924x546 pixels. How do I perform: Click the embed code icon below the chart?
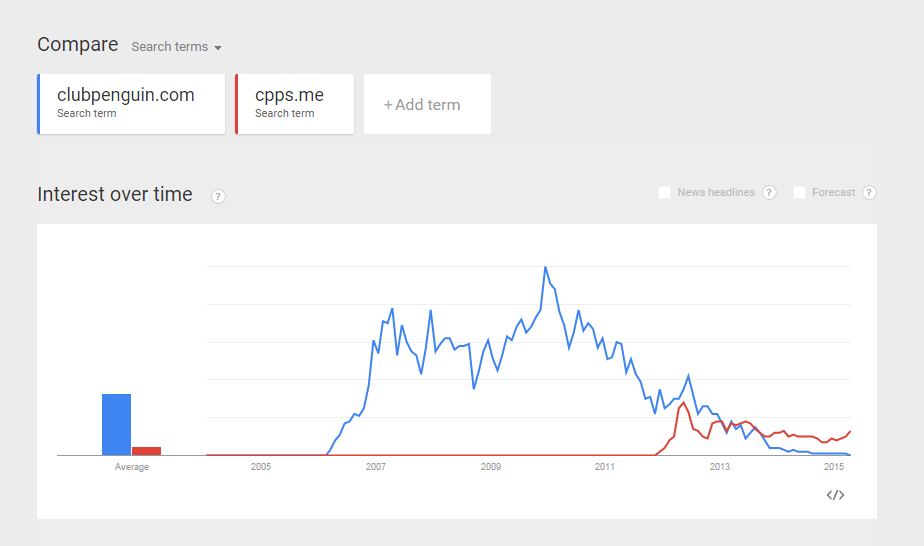pyautogui.click(x=836, y=494)
